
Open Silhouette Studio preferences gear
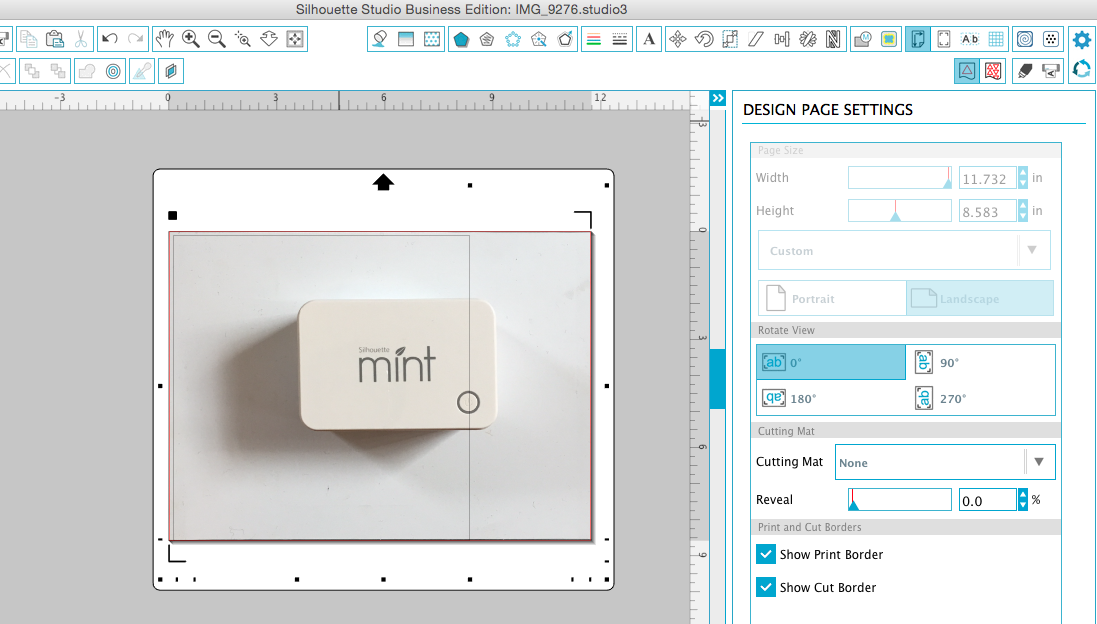pyautogui.click(x=1081, y=40)
